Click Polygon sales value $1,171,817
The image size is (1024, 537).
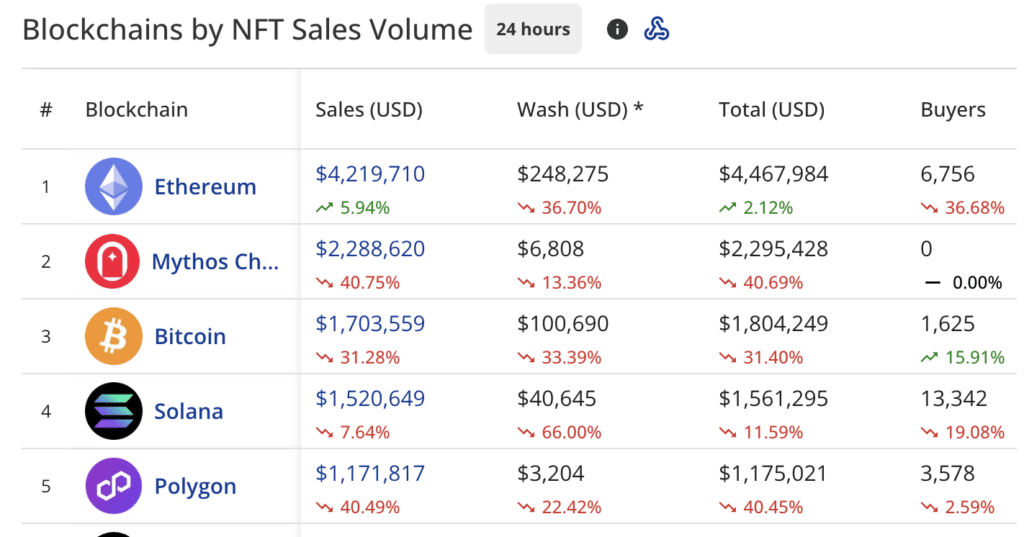370,473
